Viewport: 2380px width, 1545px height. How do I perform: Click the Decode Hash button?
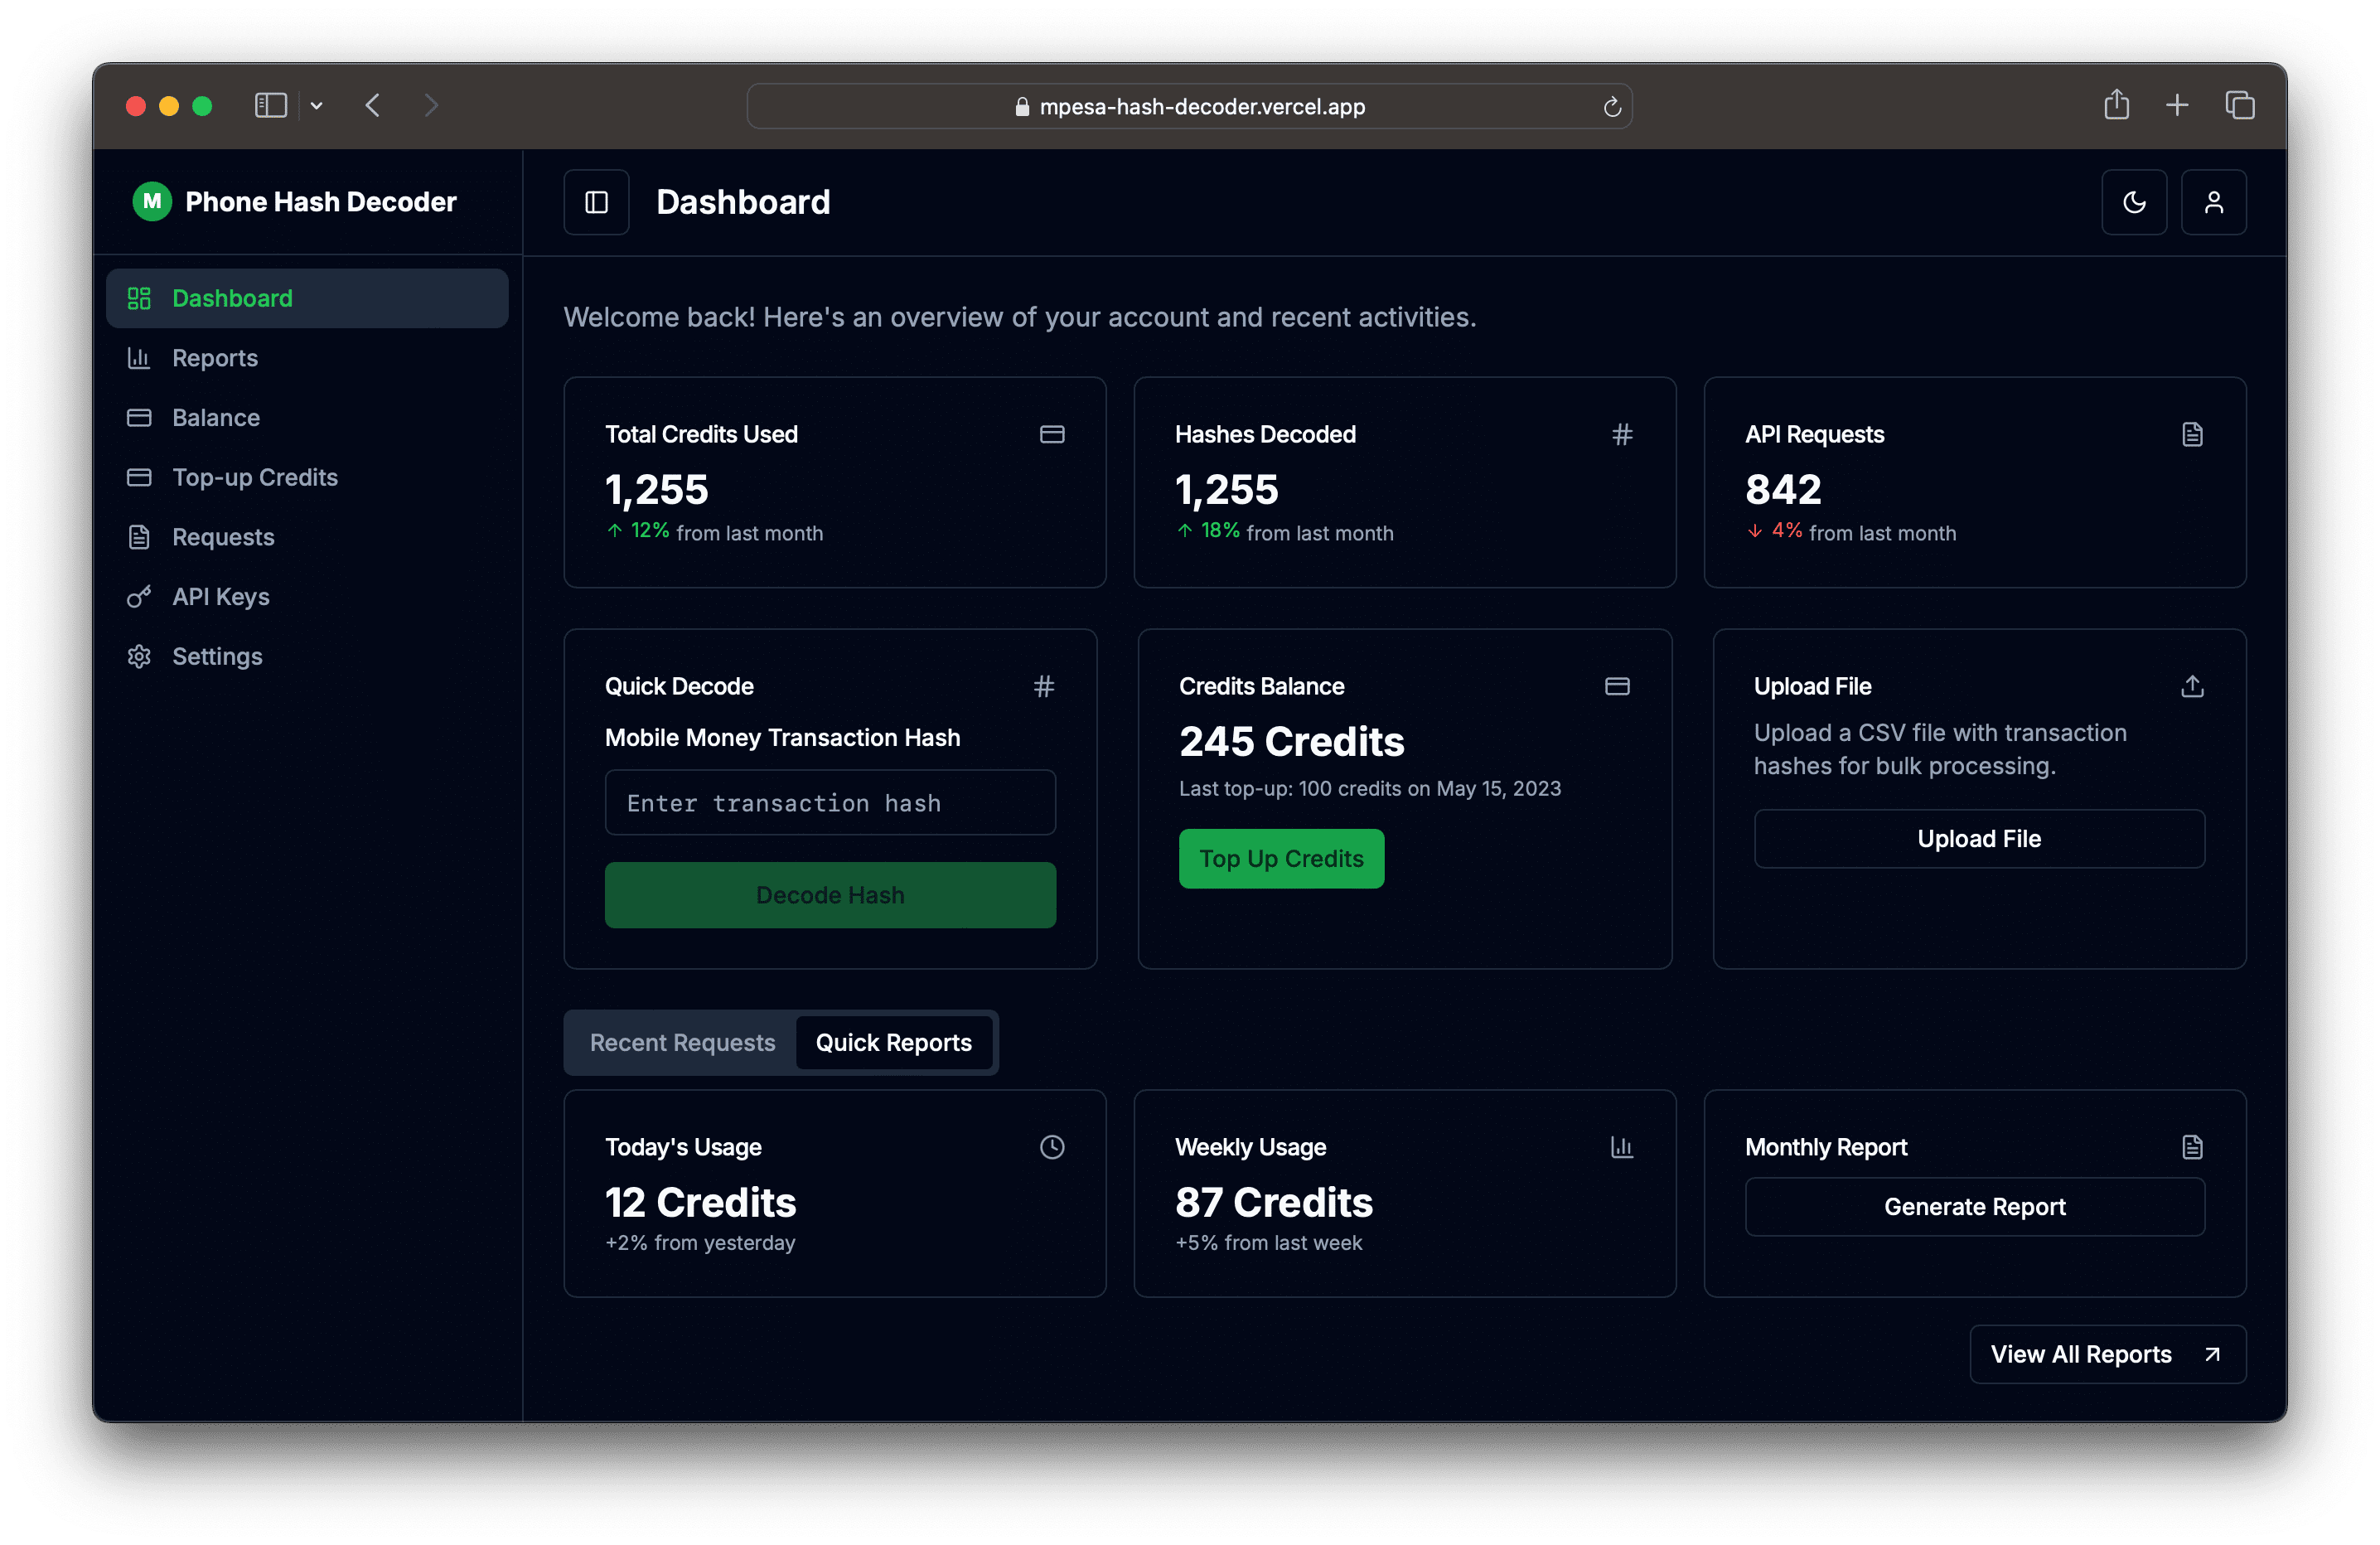830,894
